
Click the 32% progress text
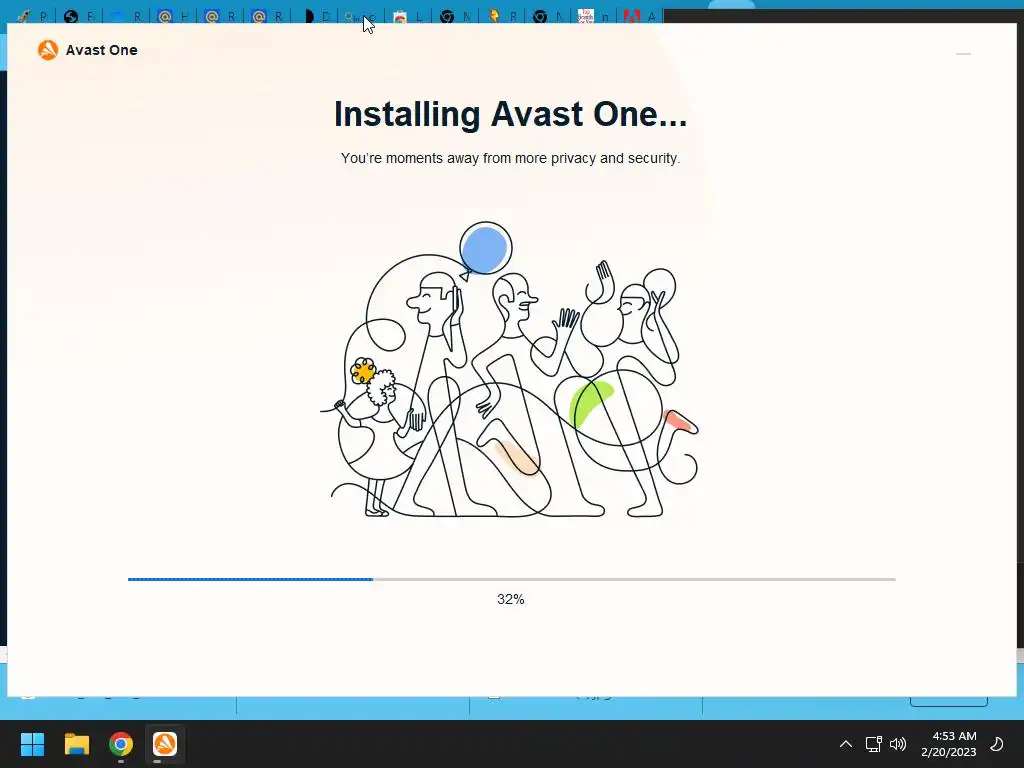pos(511,599)
